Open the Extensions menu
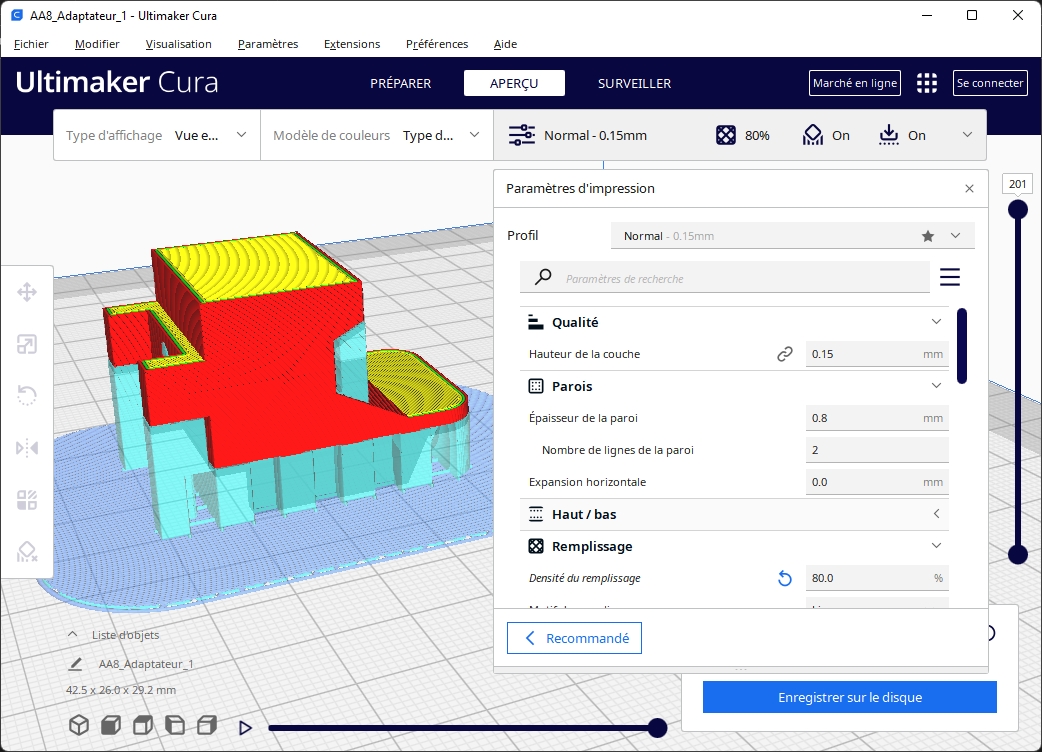Screen dimensions: 1042x752 [352, 44]
